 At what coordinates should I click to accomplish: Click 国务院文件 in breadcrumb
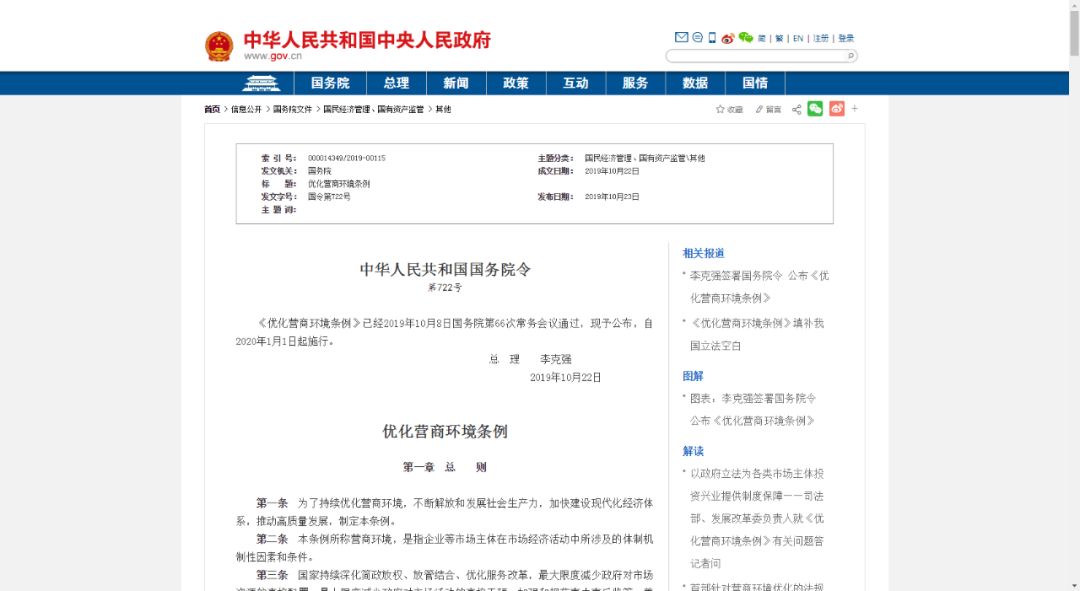[x=293, y=109]
